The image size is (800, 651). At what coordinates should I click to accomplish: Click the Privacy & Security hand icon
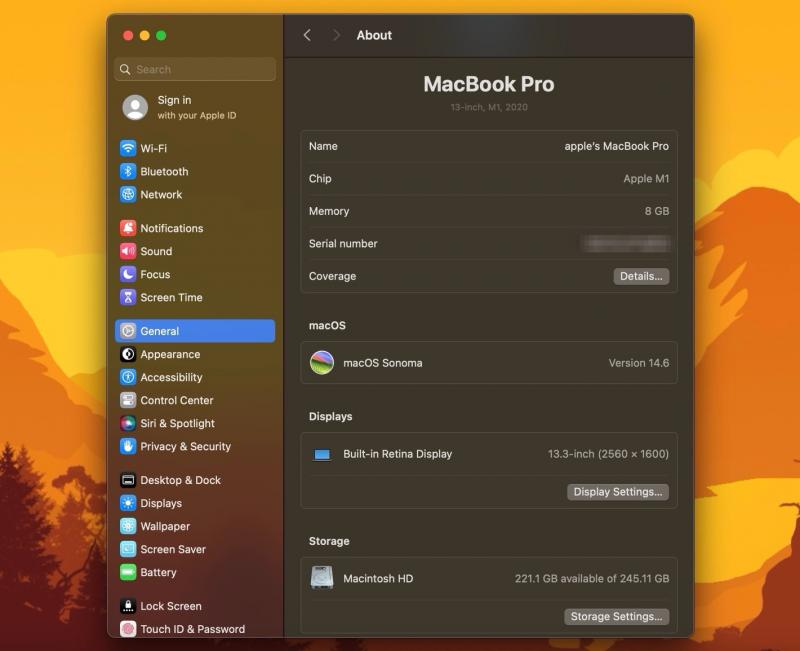point(128,446)
